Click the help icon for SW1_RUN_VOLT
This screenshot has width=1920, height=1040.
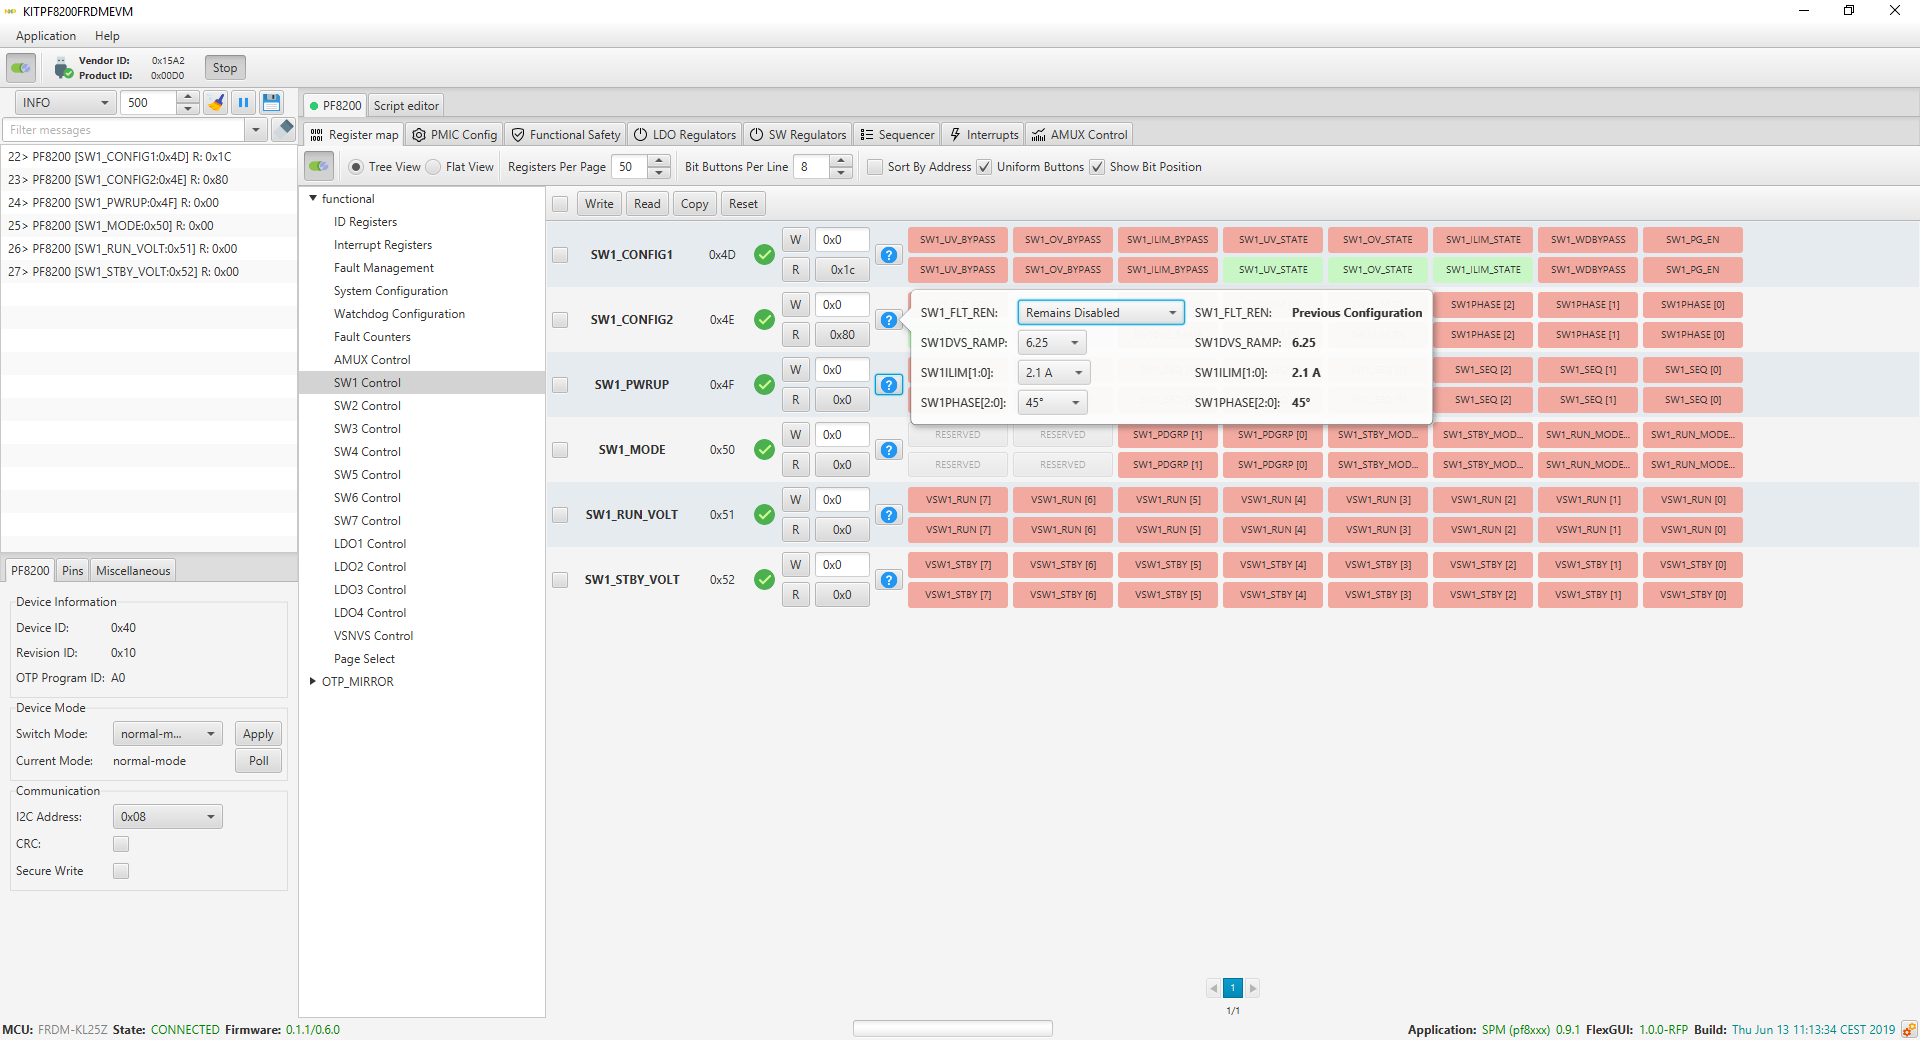[x=888, y=515]
